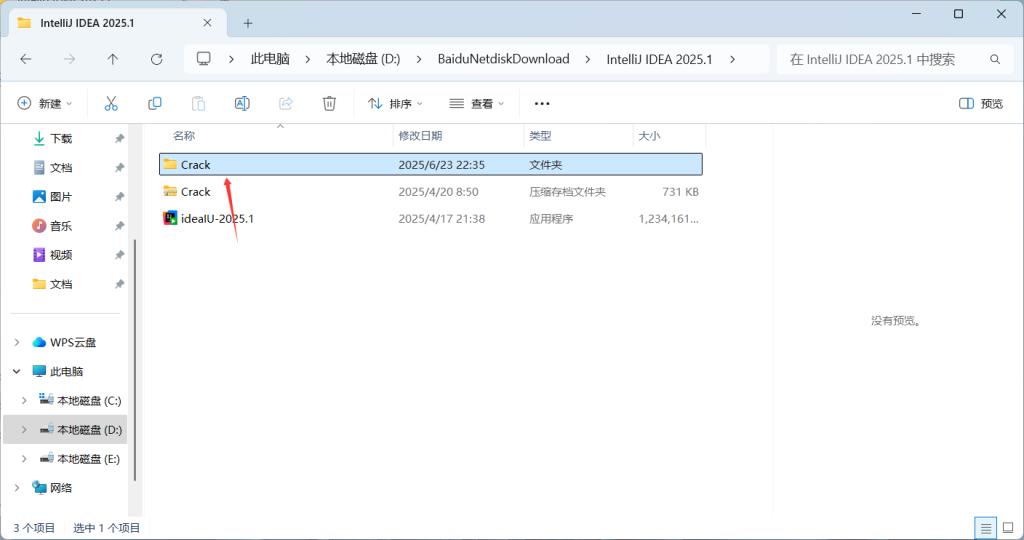Click the search magnifier icon
This screenshot has height=540, width=1024.
coord(995,59)
